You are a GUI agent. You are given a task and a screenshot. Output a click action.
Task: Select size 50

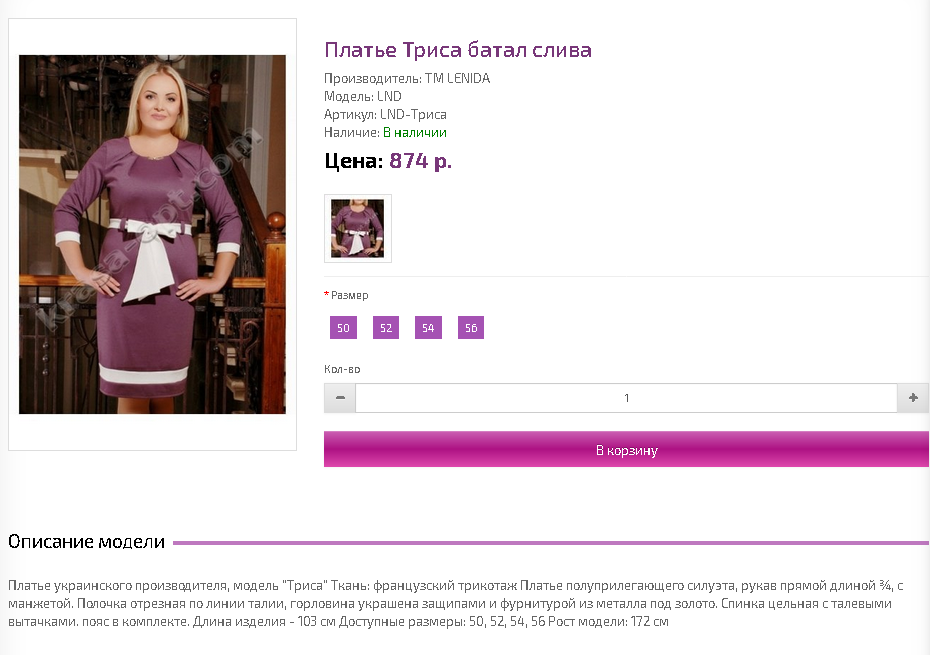point(343,328)
